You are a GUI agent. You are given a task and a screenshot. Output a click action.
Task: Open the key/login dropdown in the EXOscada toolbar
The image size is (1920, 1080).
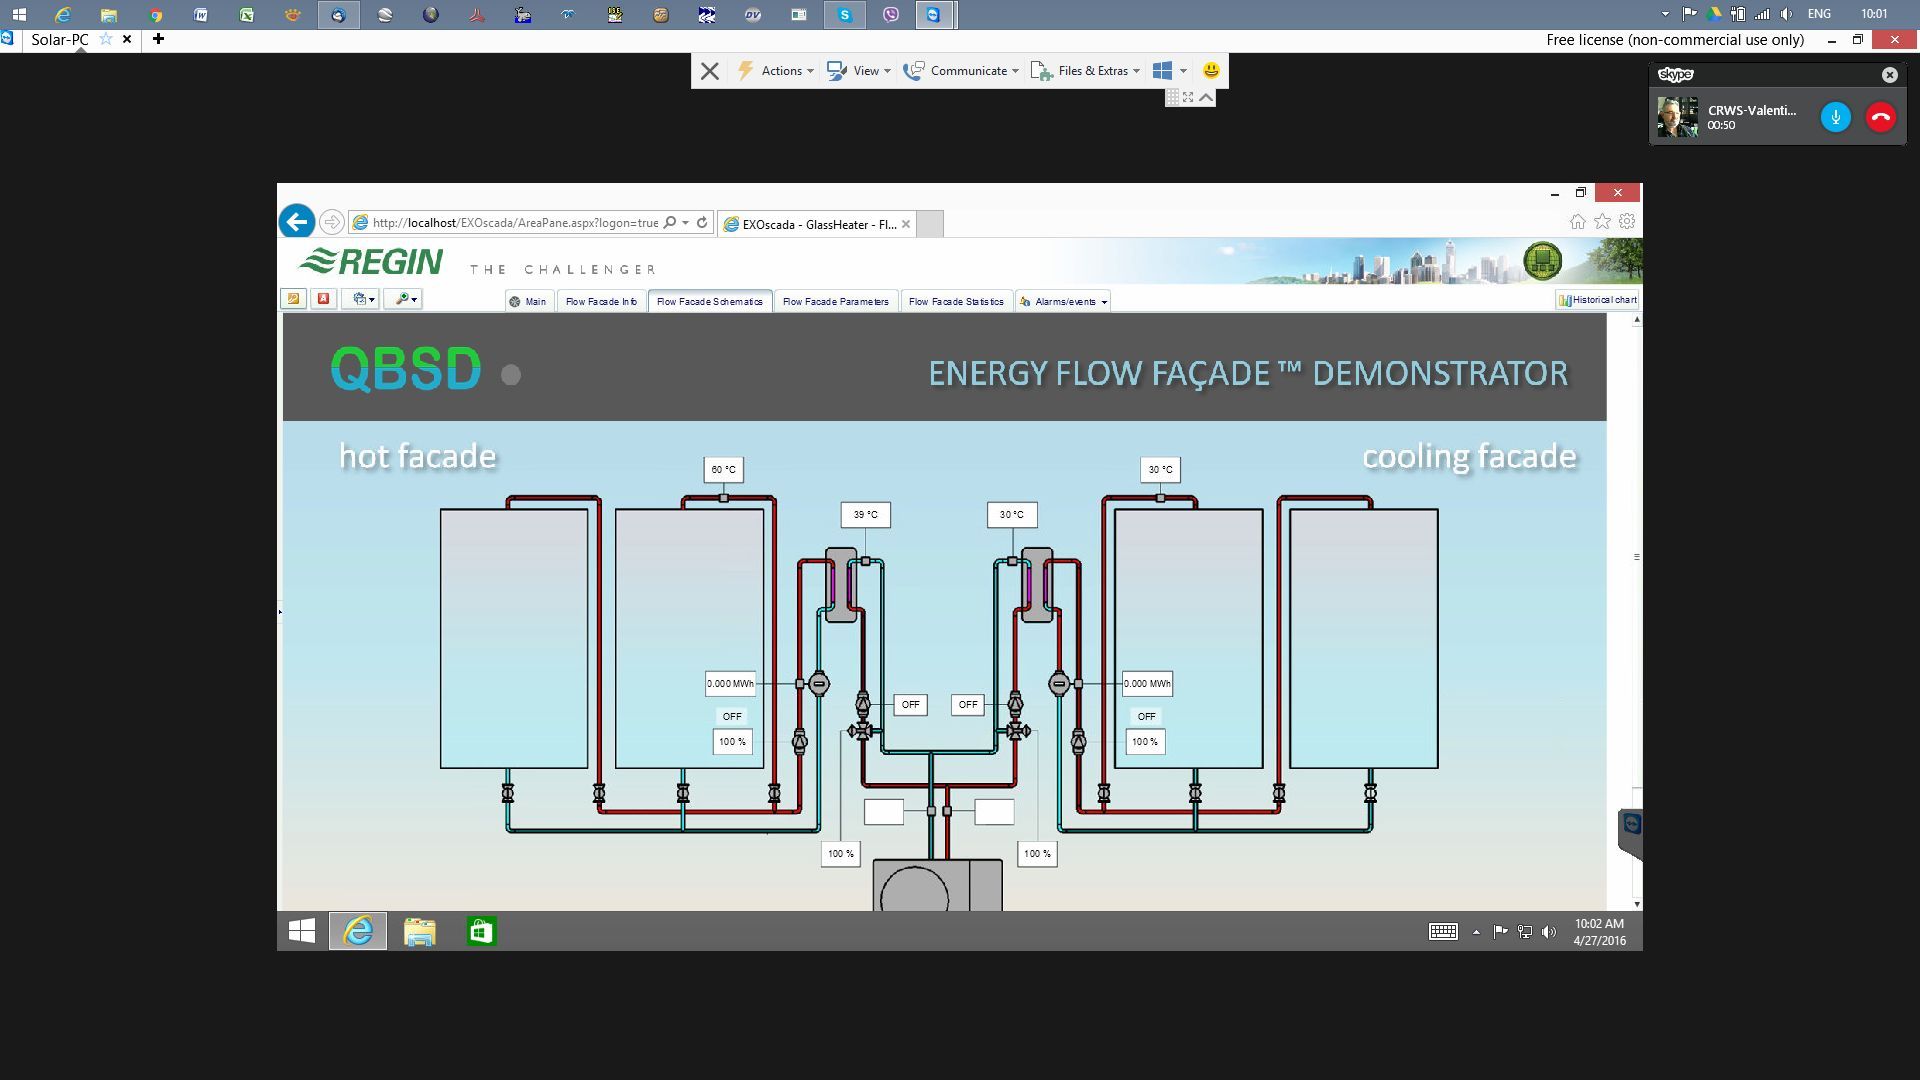[405, 299]
